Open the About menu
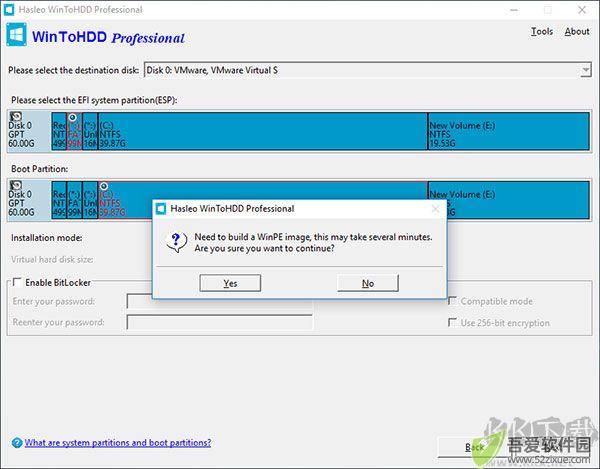600x469 pixels. [577, 31]
